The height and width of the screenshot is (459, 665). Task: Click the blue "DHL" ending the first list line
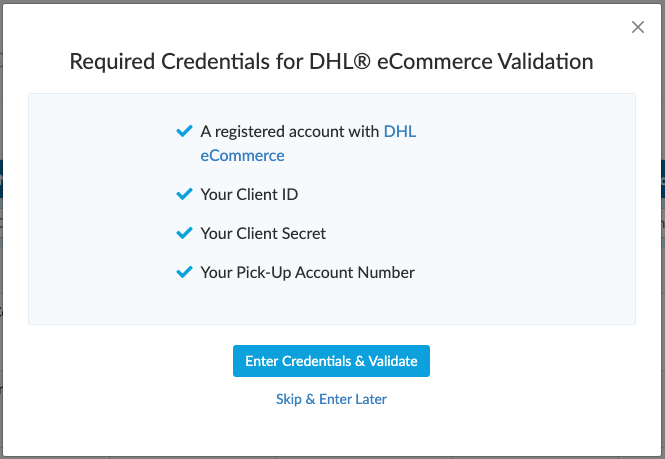pyautogui.click(x=400, y=131)
